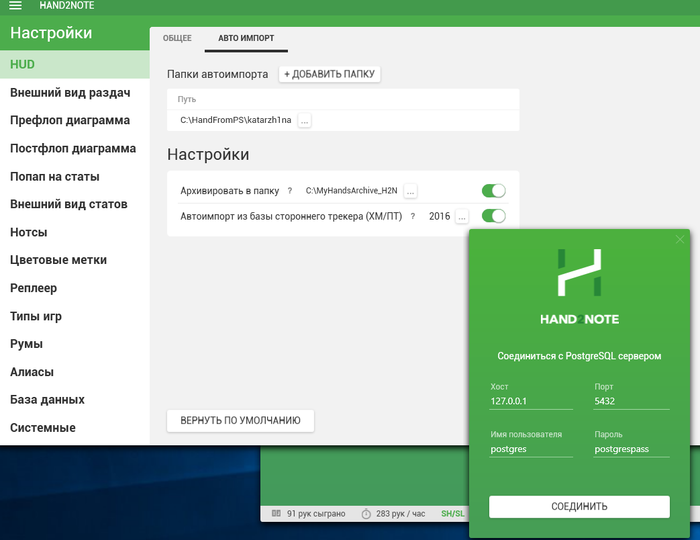Click the 91 рук сыграно status text
The height and width of the screenshot is (540, 700).
(316, 514)
